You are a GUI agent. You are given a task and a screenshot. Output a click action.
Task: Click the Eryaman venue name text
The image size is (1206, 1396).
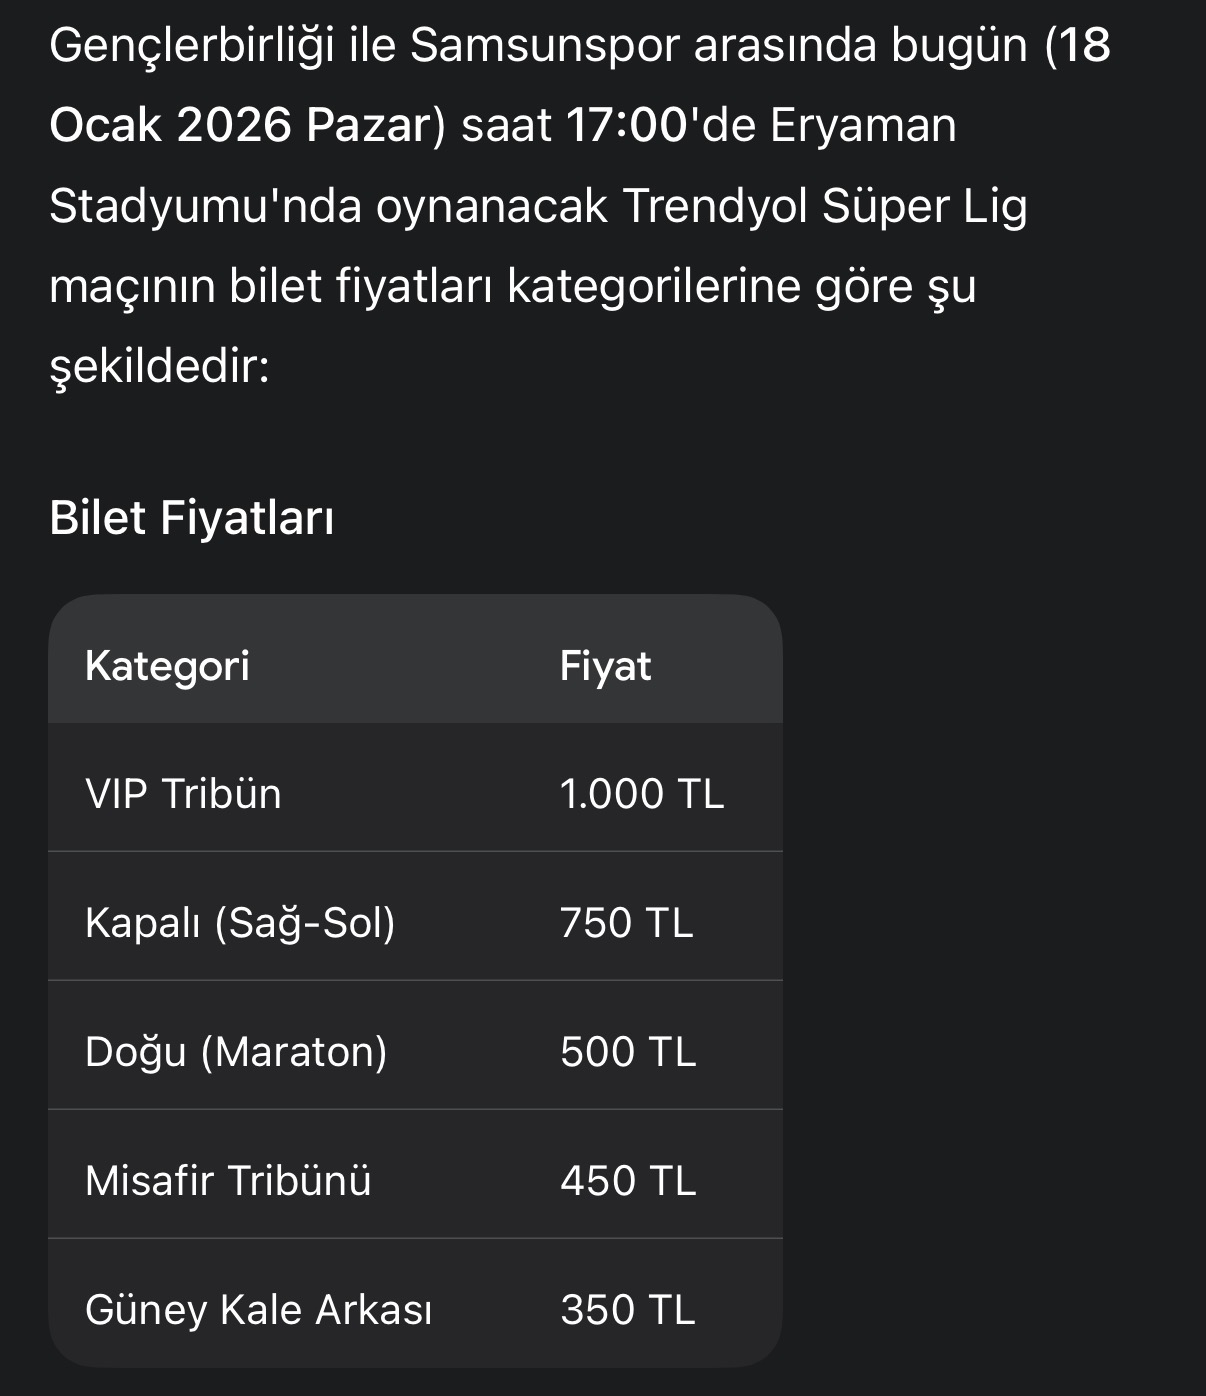862,126
